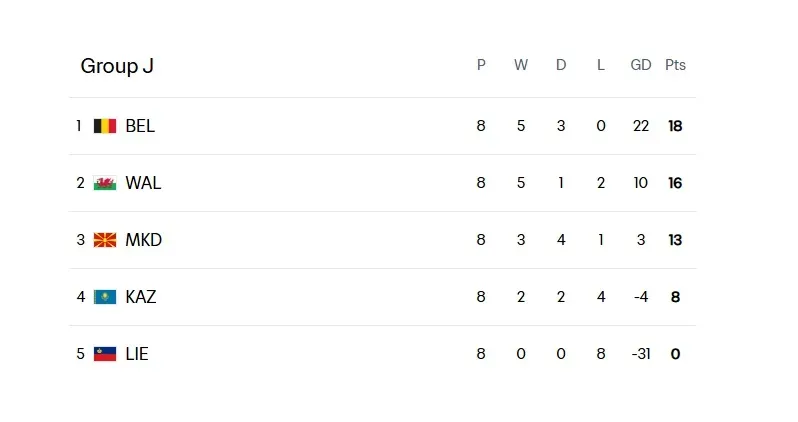The width and height of the screenshot is (798, 422).
Task: Click the North Macedonia flag icon
Action: tap(105, 240)
